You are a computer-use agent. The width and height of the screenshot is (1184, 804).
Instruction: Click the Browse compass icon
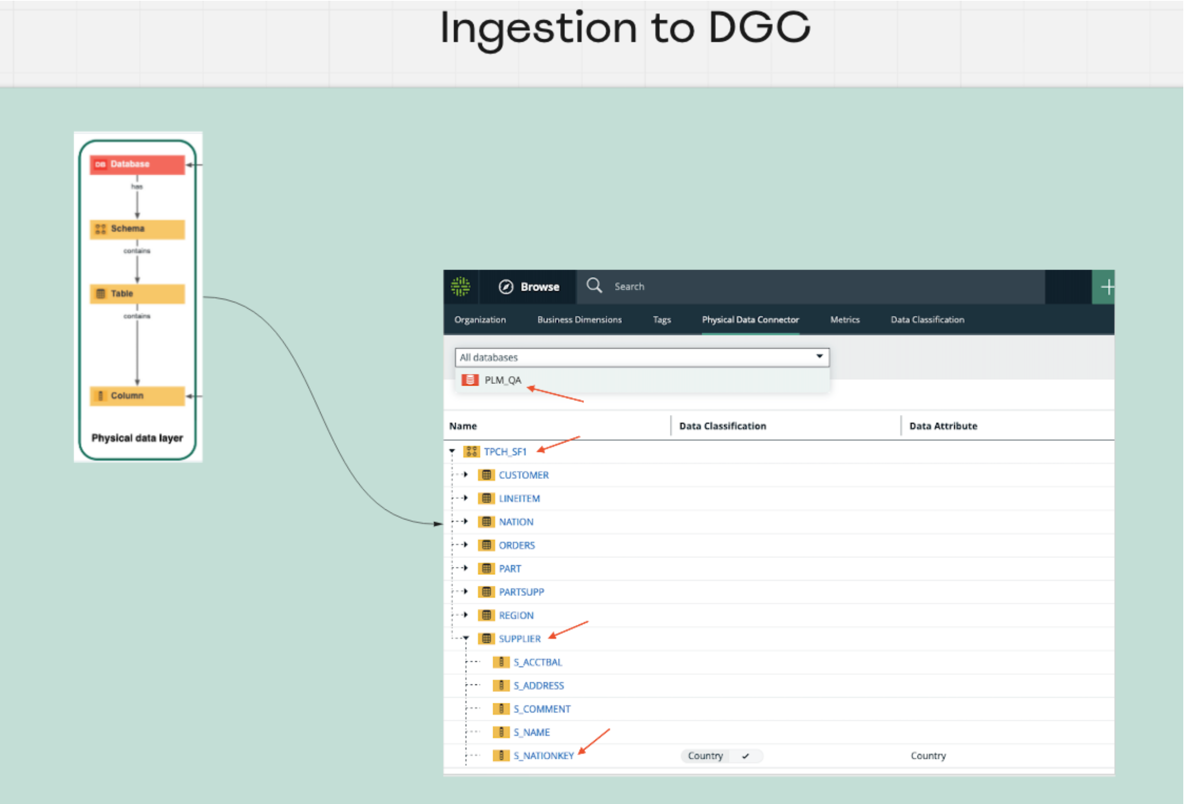pyautogui.click(x=506, y=287)
